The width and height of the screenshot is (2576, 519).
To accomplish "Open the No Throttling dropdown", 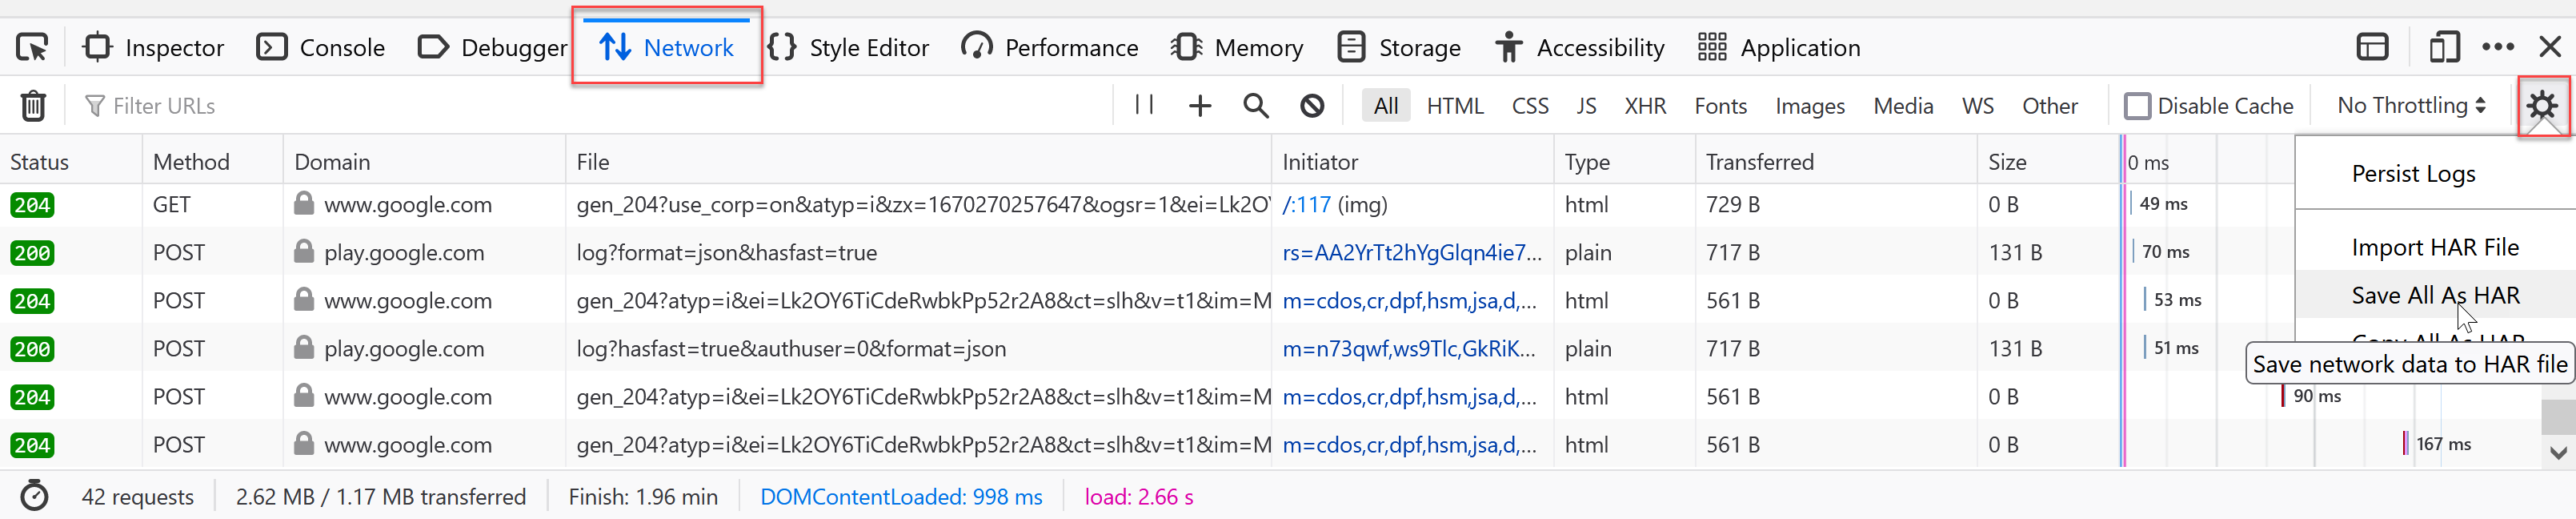I will click(x=2411, y=106).
